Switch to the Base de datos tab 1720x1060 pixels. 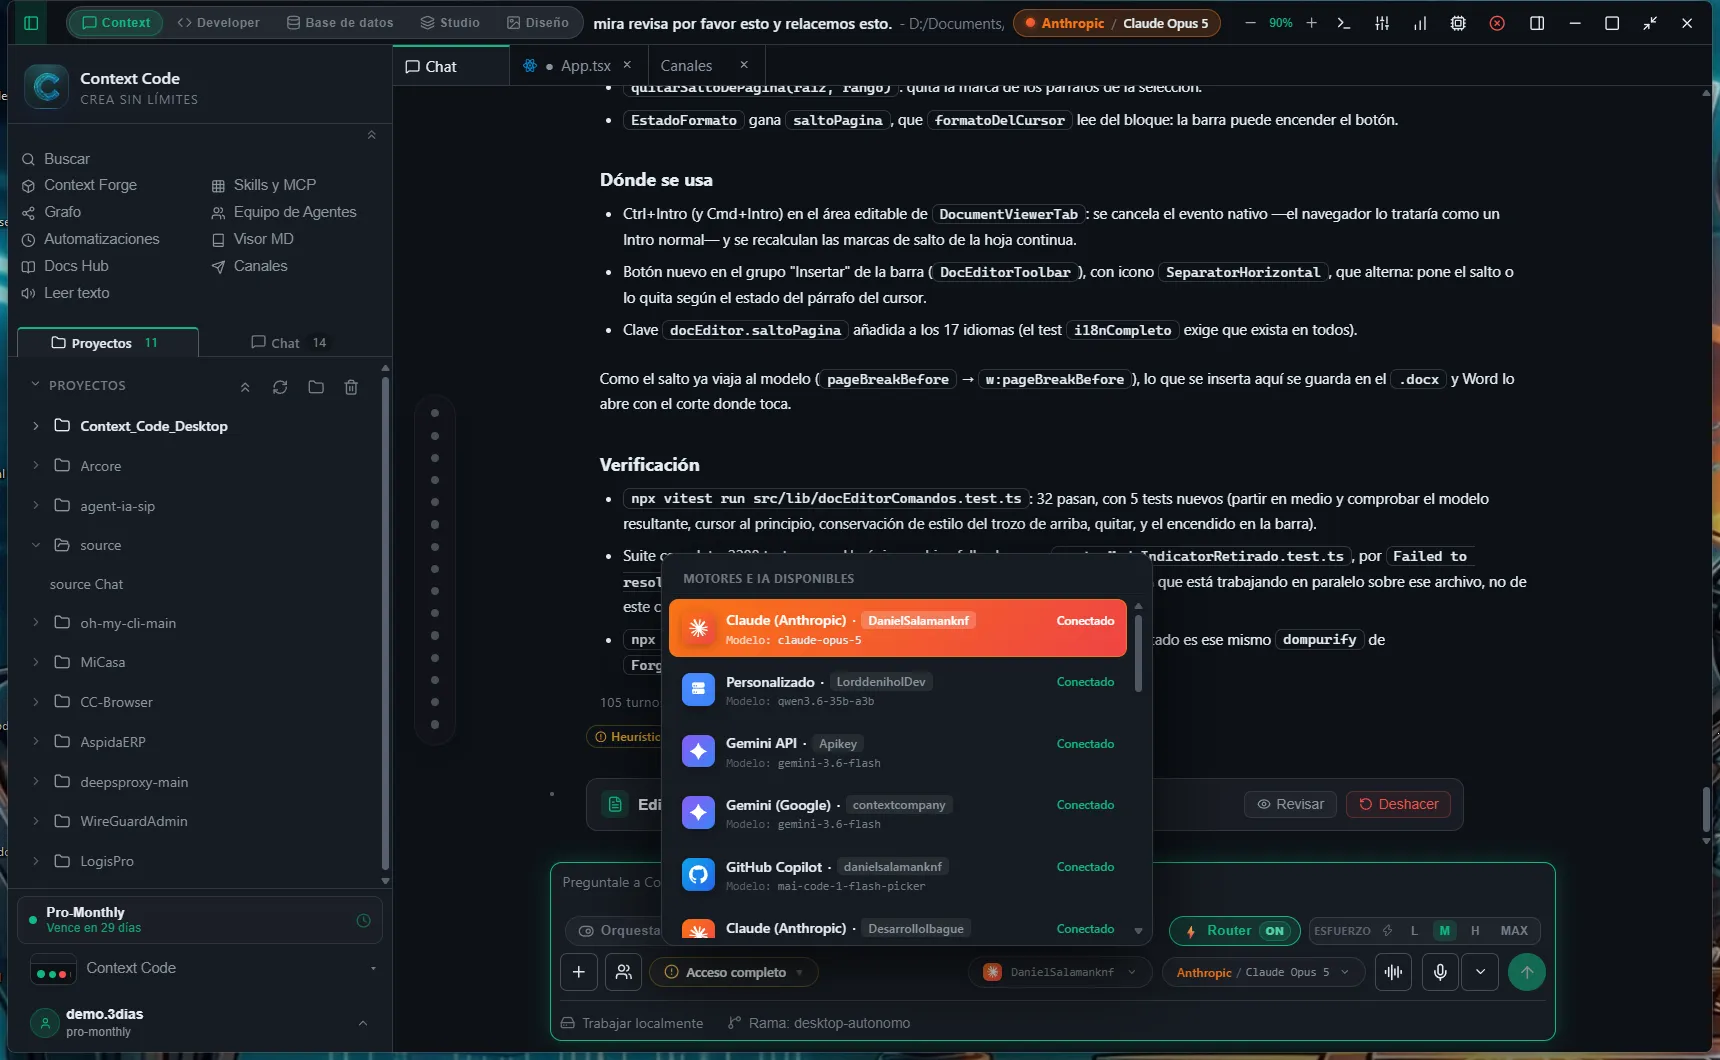[340, 23]
